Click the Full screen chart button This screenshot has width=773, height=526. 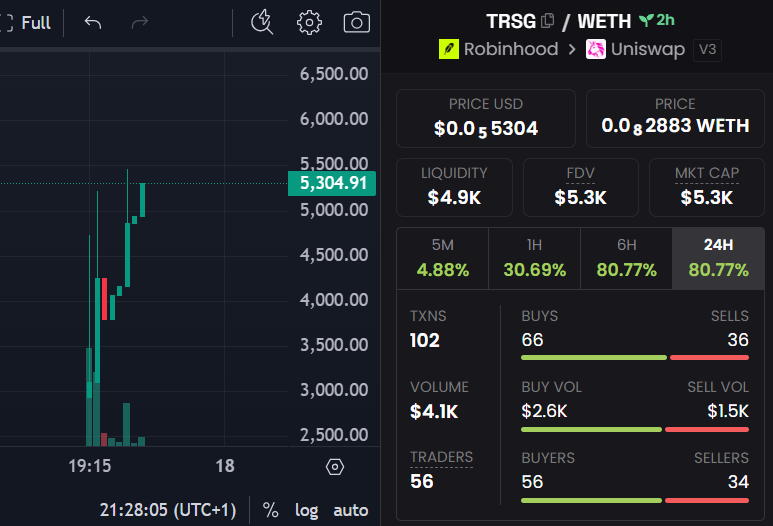point(26,23)
